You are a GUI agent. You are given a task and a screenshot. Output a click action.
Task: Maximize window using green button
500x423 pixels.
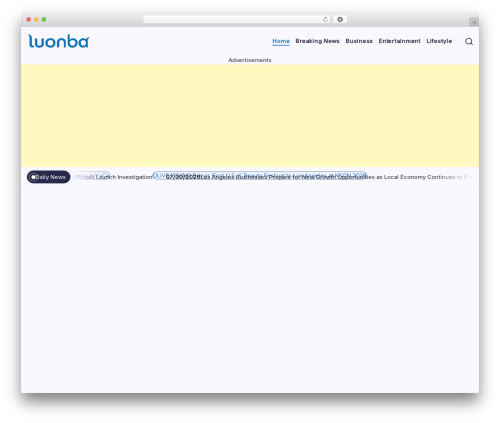pos(44,20)
